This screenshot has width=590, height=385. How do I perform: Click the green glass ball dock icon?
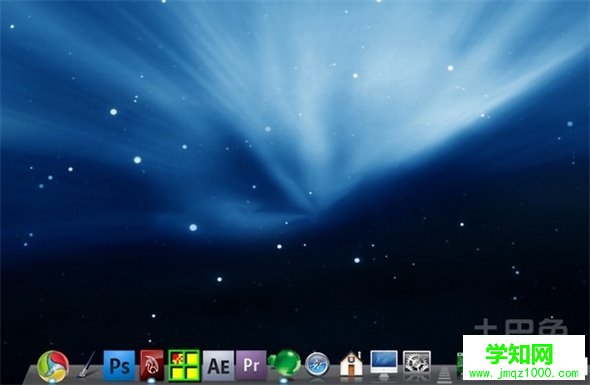tap(285, 363)
